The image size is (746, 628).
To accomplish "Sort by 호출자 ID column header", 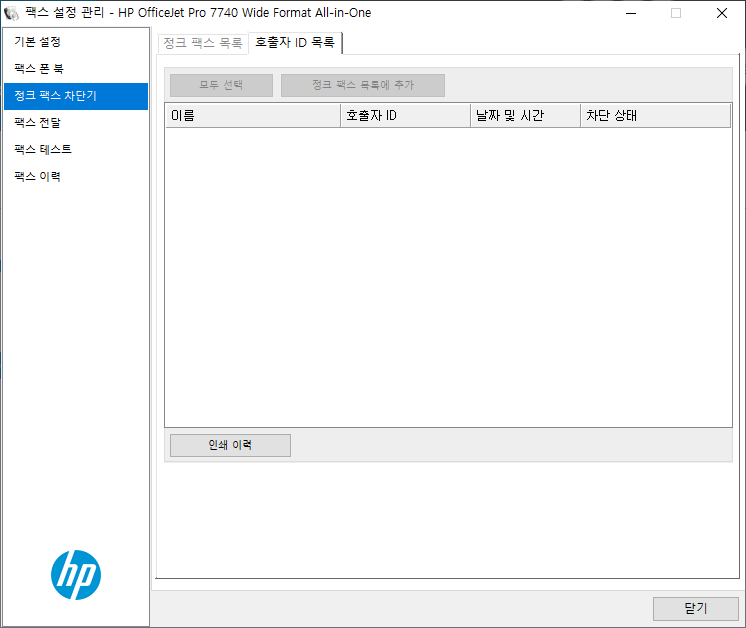I will point(405,116).
